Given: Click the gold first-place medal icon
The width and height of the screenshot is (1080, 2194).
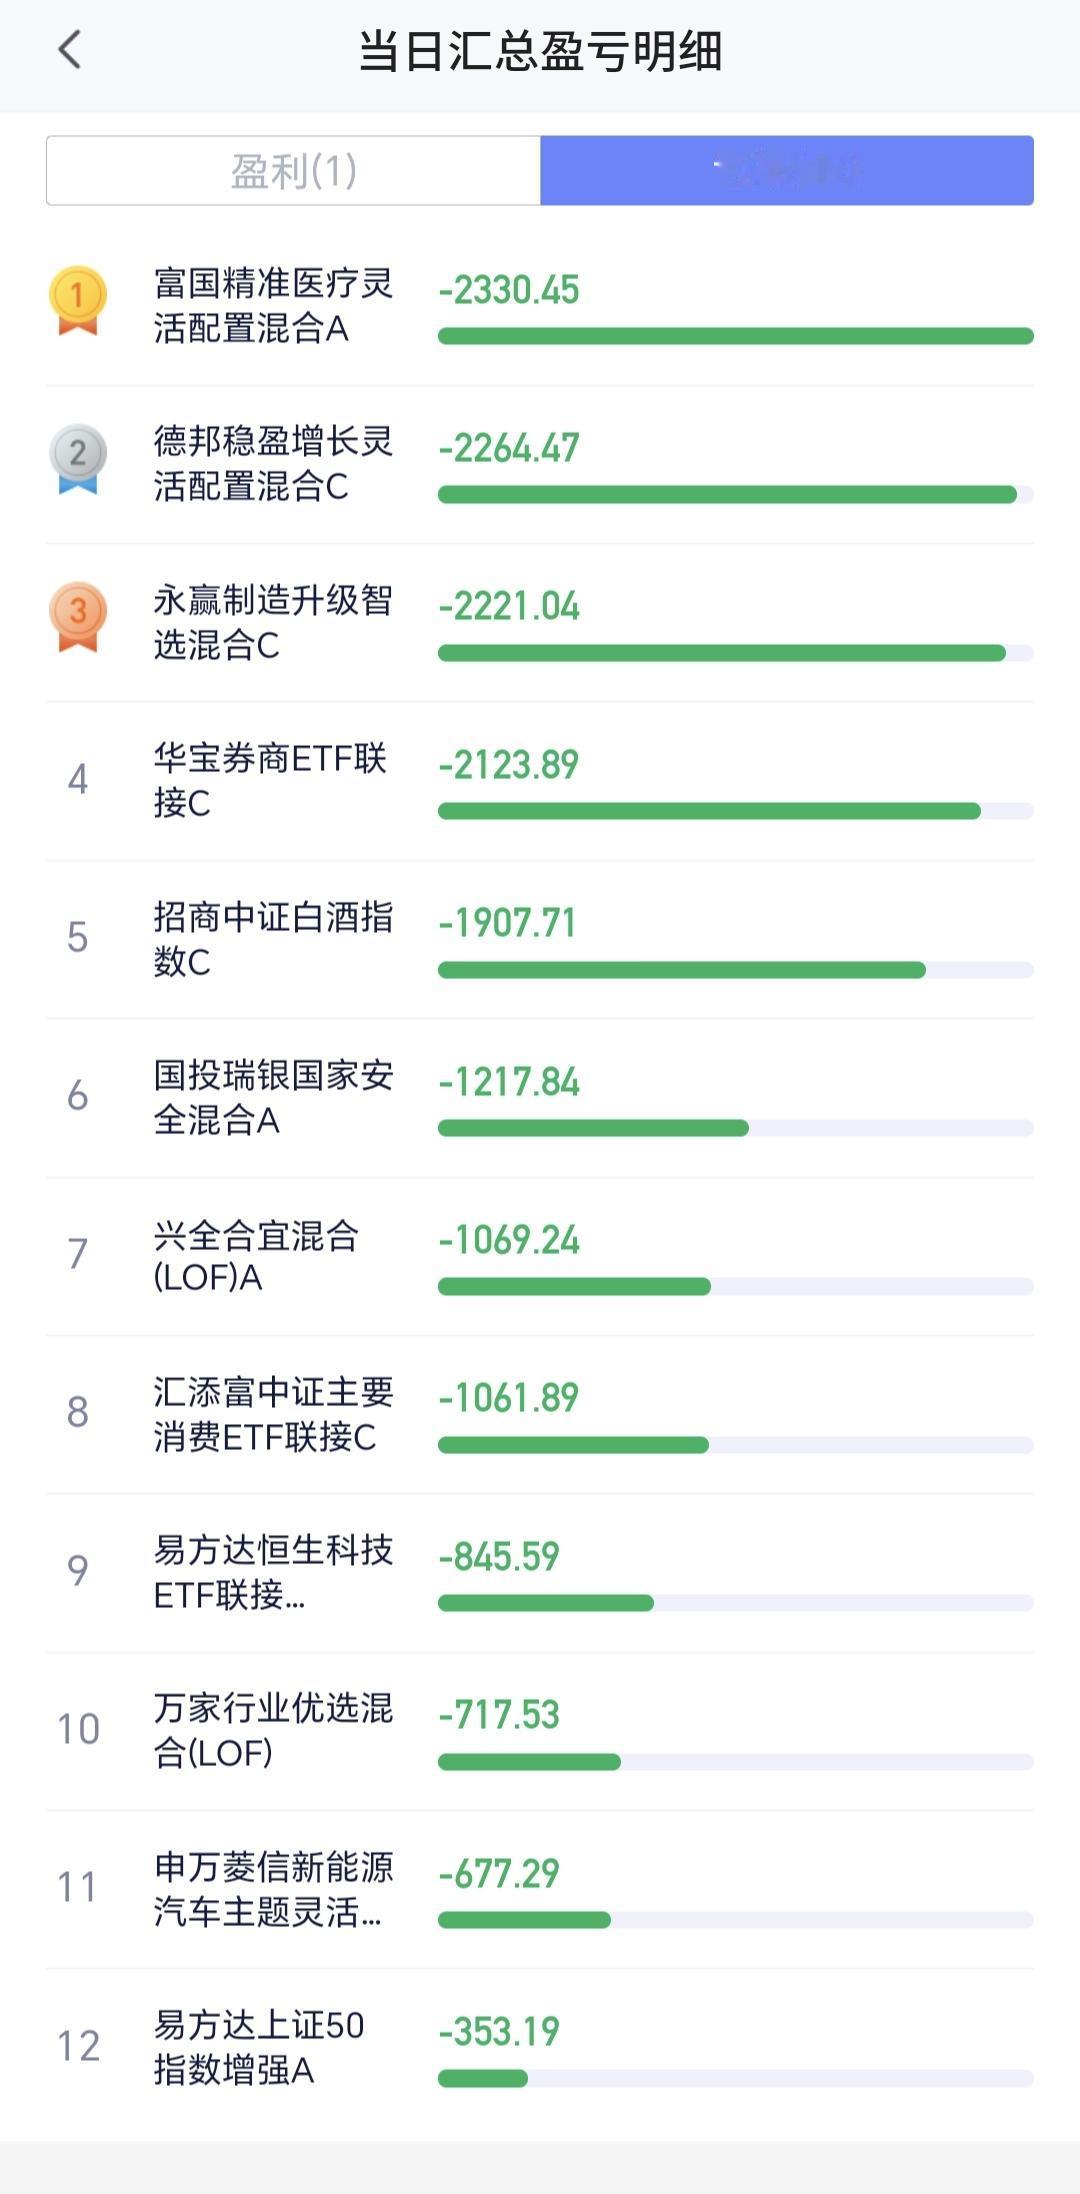Looking at the screenshot, I should (x=78, y=300).
